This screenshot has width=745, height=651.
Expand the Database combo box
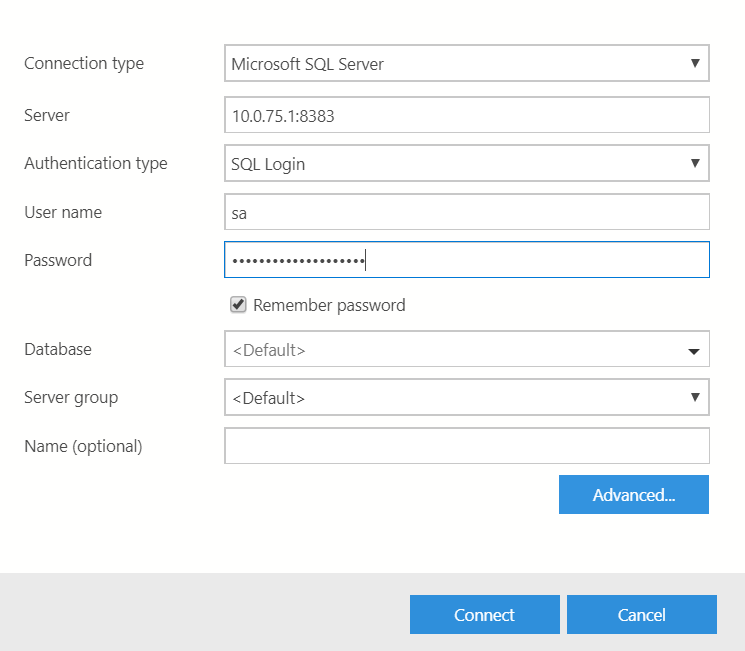pyautogui.click(x=467, y=349)
